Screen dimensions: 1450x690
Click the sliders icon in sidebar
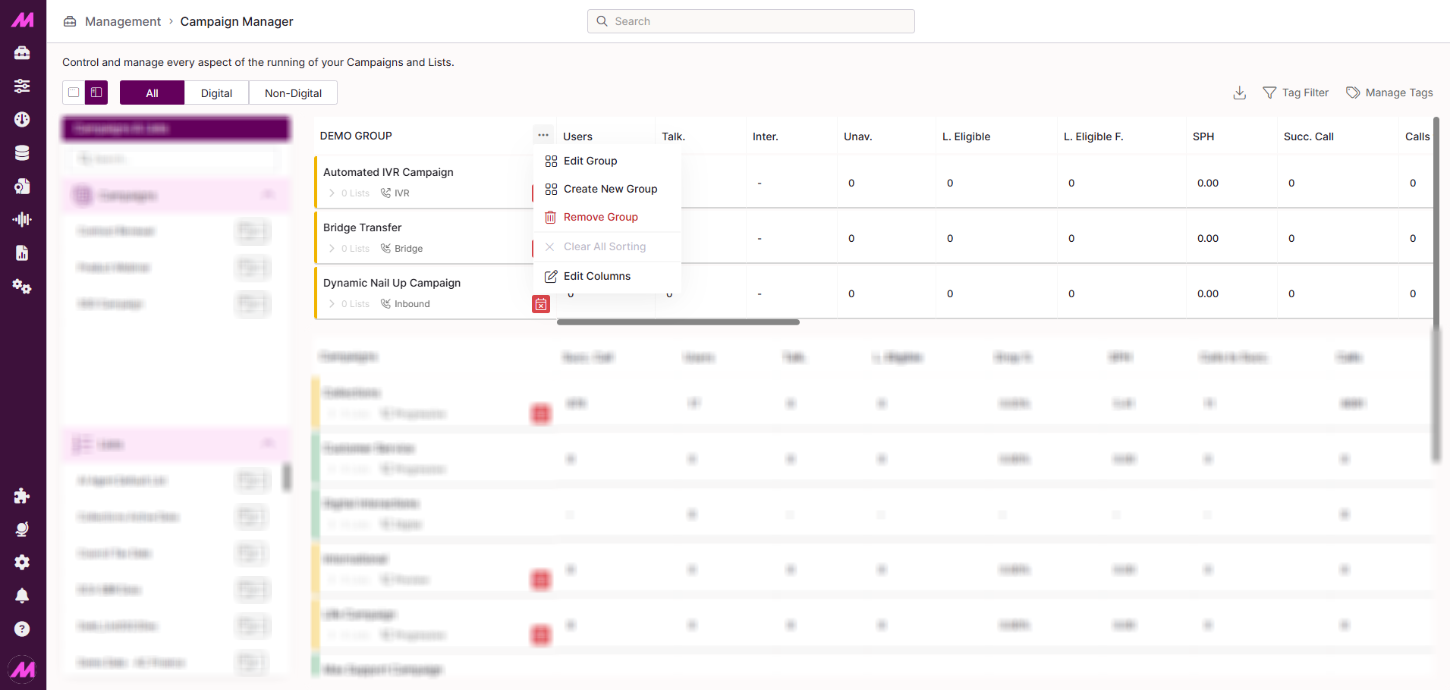(22, 86)
